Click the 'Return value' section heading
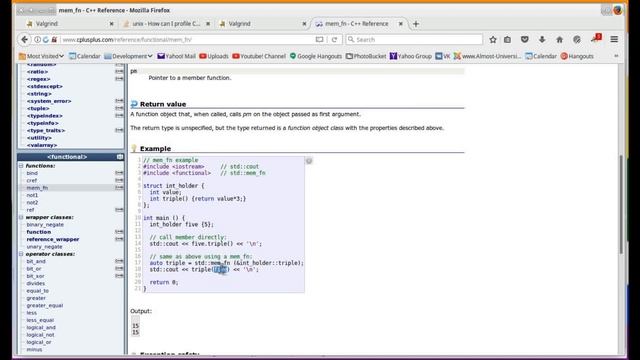640x360 pixels. pos(163,104)
